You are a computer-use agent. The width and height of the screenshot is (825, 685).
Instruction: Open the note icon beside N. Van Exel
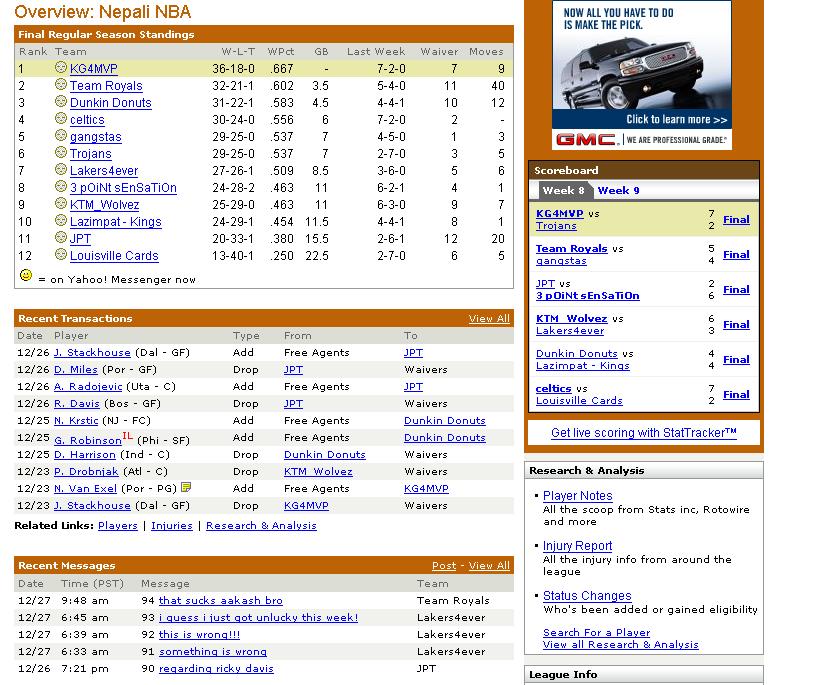click(186, 488)
